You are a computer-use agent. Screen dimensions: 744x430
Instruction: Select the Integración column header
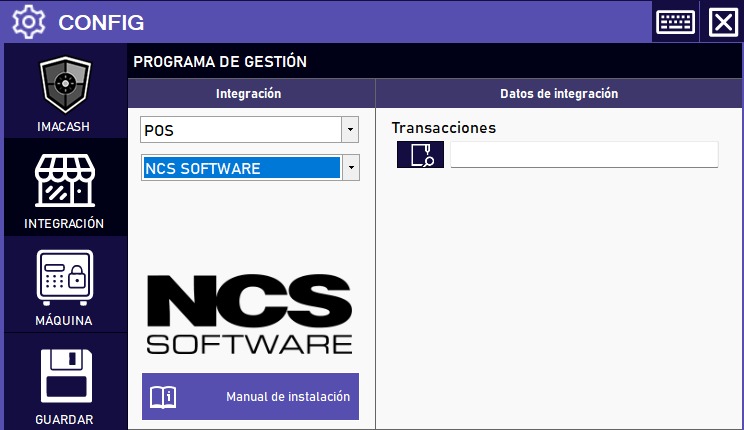click(x=249, y=94)
